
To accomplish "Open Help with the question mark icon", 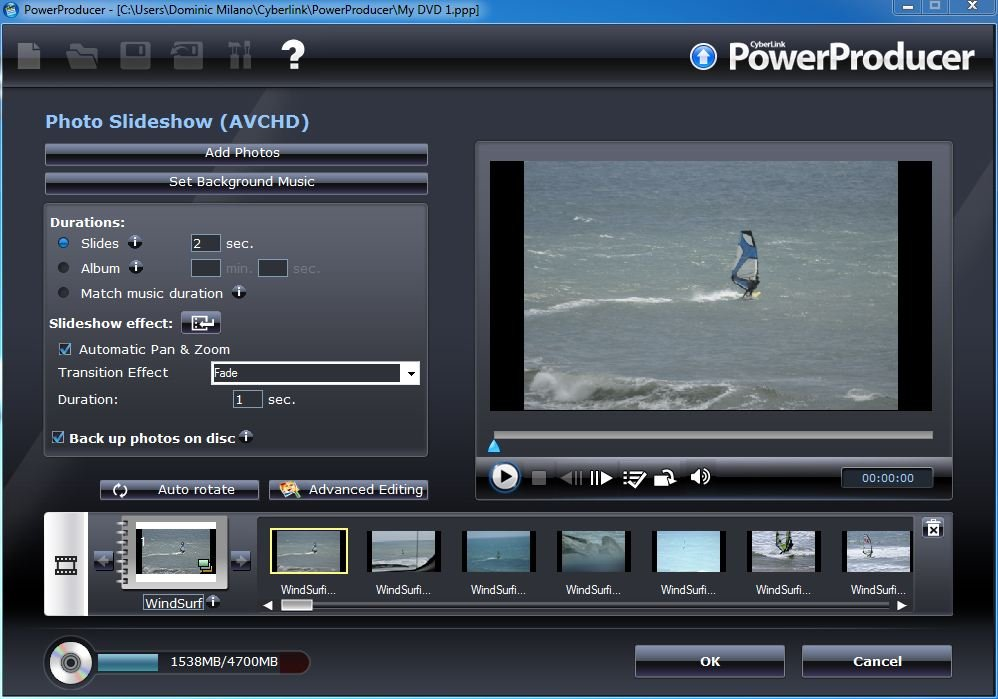I will point(292,55).
